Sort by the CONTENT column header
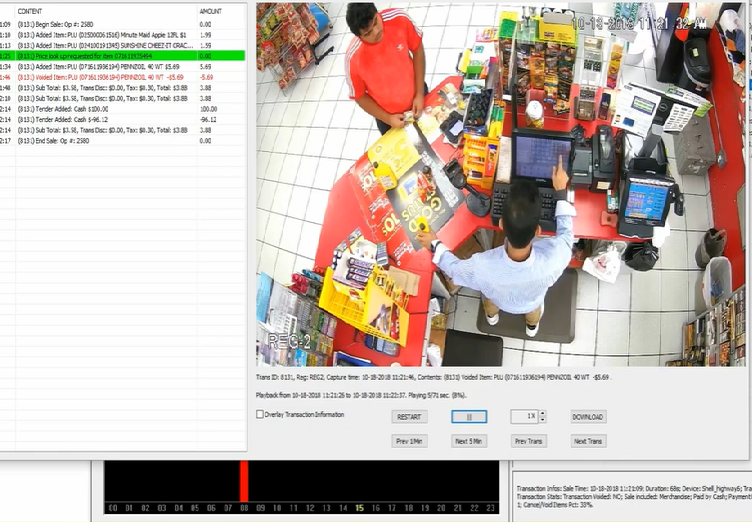Viewport: 752px width, 522px height. pos(30,10)
